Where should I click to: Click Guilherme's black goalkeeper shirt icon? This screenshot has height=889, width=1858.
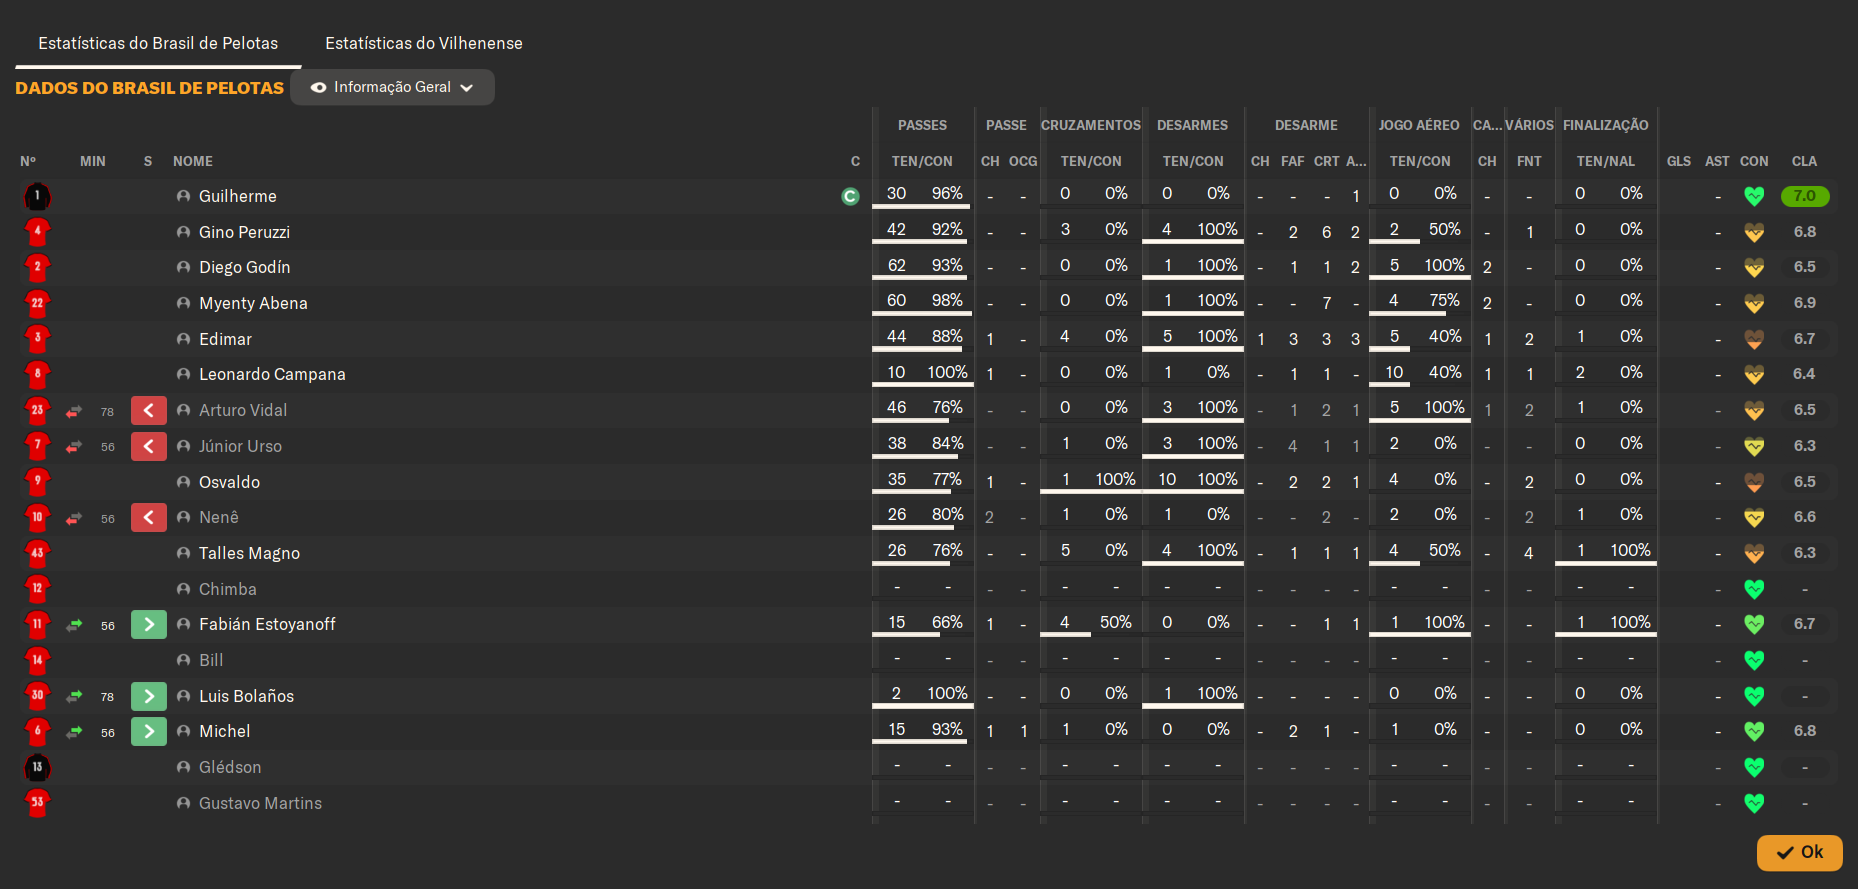[x=37, y=196]
